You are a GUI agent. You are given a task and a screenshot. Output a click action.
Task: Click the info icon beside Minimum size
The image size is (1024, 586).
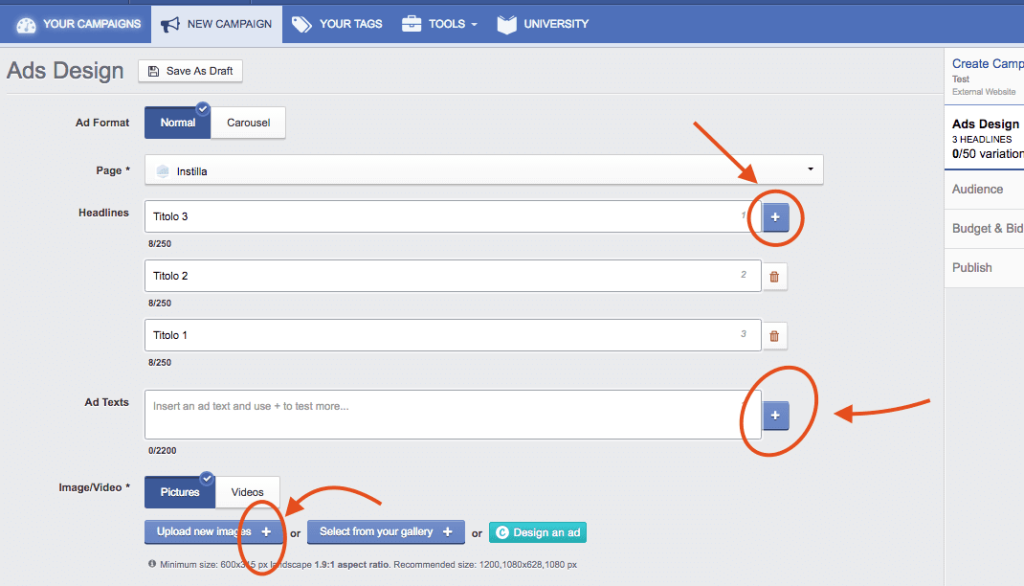(x=152, y=564)
